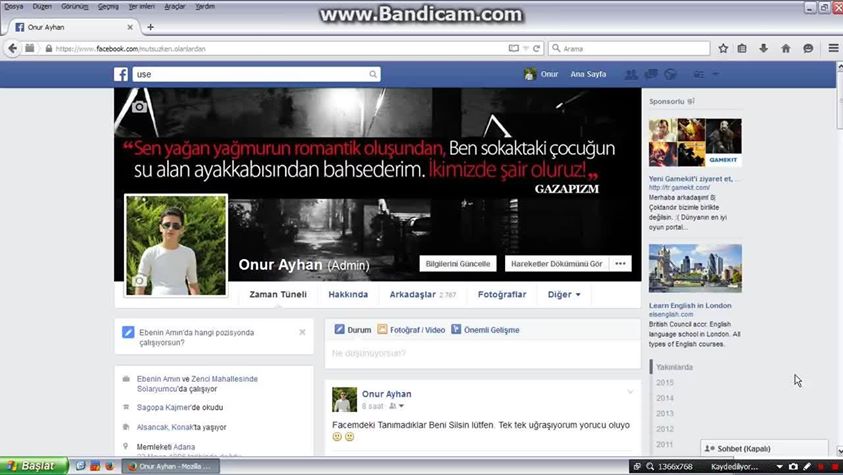Image resolution: width=843 pixels, height=475 pixels.
Task: Toggle reader view icon in address bar
Action: [x=513, y=48]
